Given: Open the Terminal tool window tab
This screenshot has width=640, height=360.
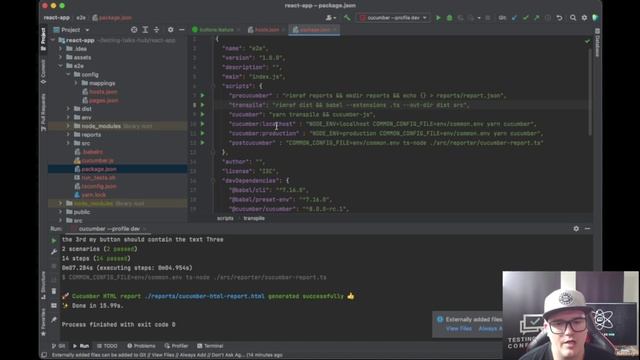Looking at the screenshot, I should click(210, 346).
